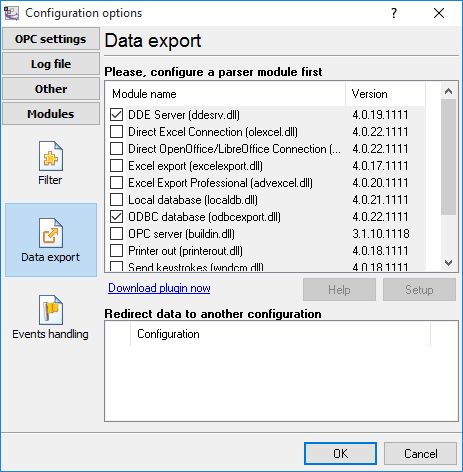Viewport: 463px width, 472px height.
Task: Click version 3.1.10.1118 cell
Action: coord(381,234)
